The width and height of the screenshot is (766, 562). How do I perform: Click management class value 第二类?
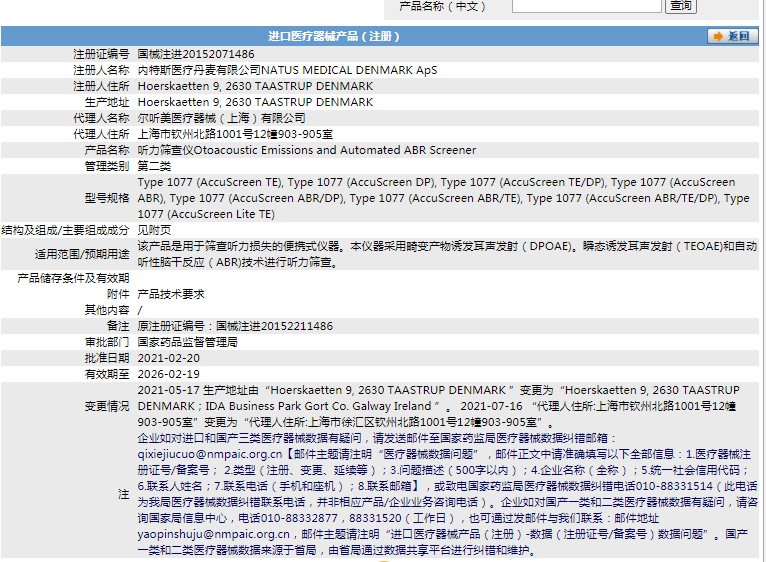tap(154, 166)
